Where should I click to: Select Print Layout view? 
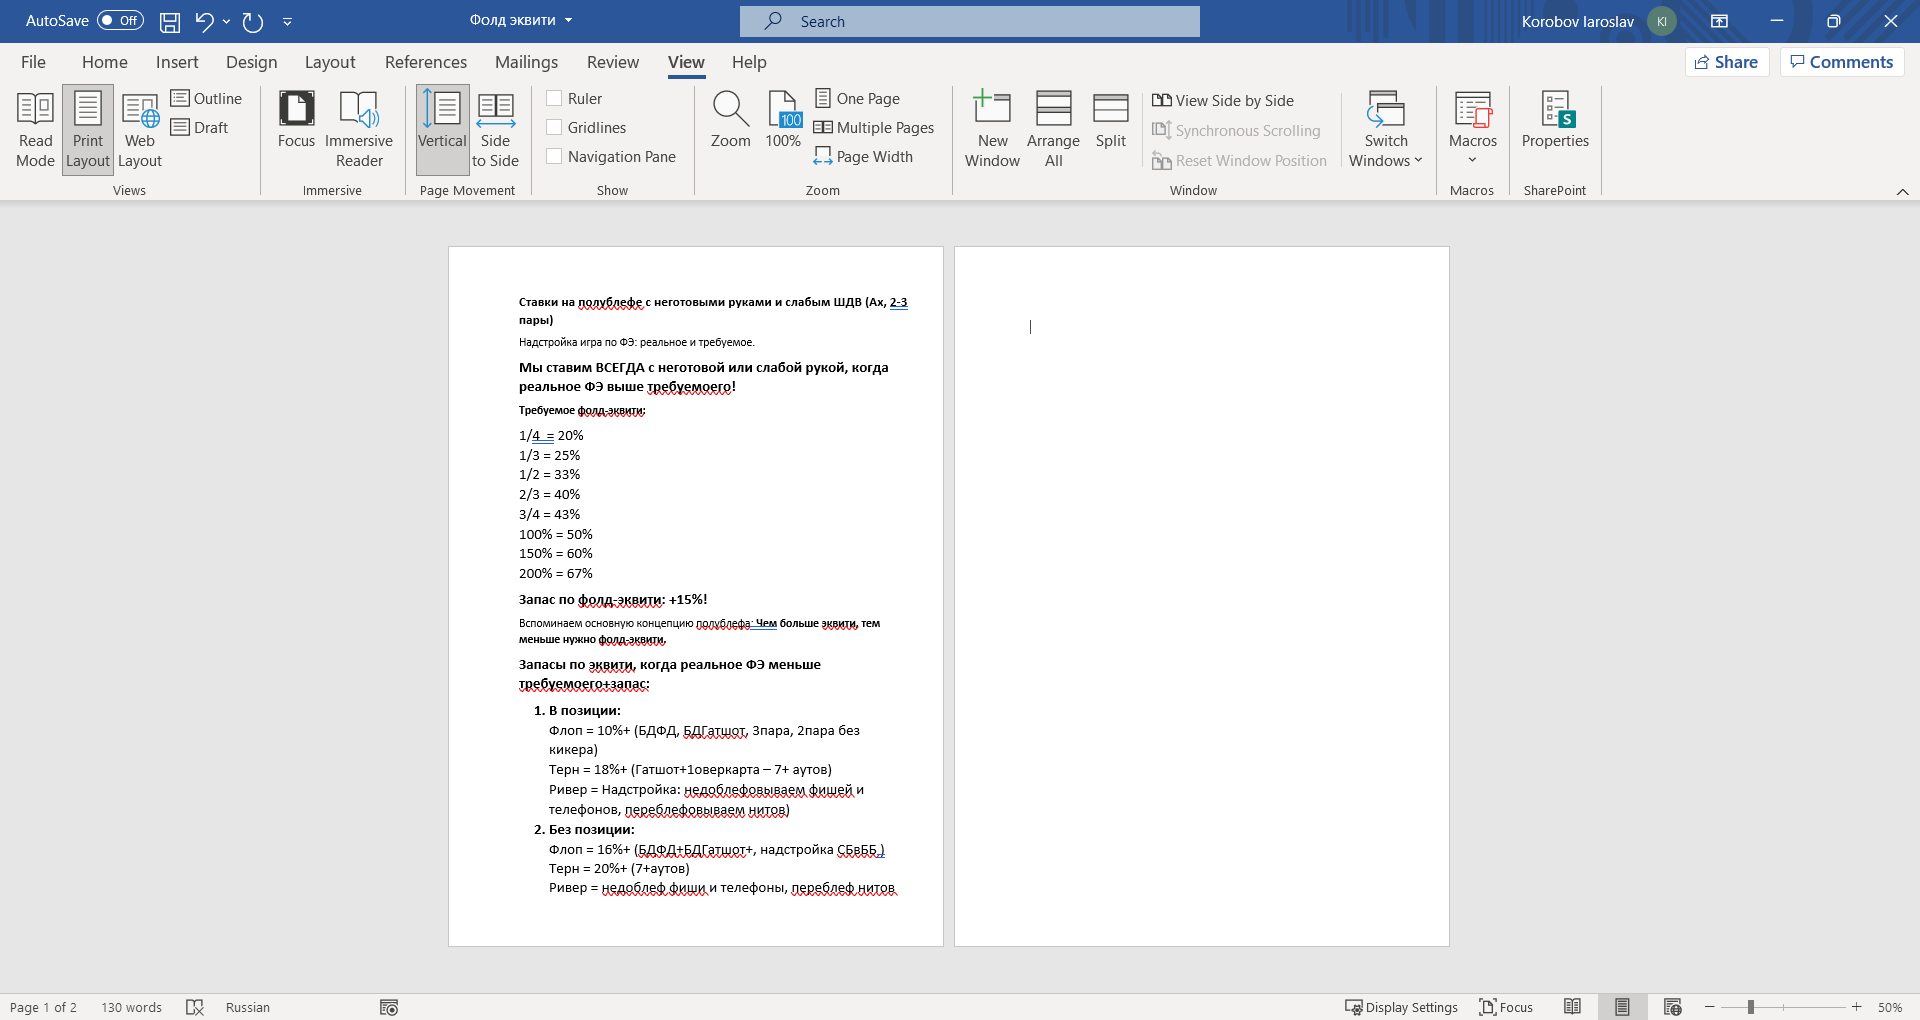(88, 130)
